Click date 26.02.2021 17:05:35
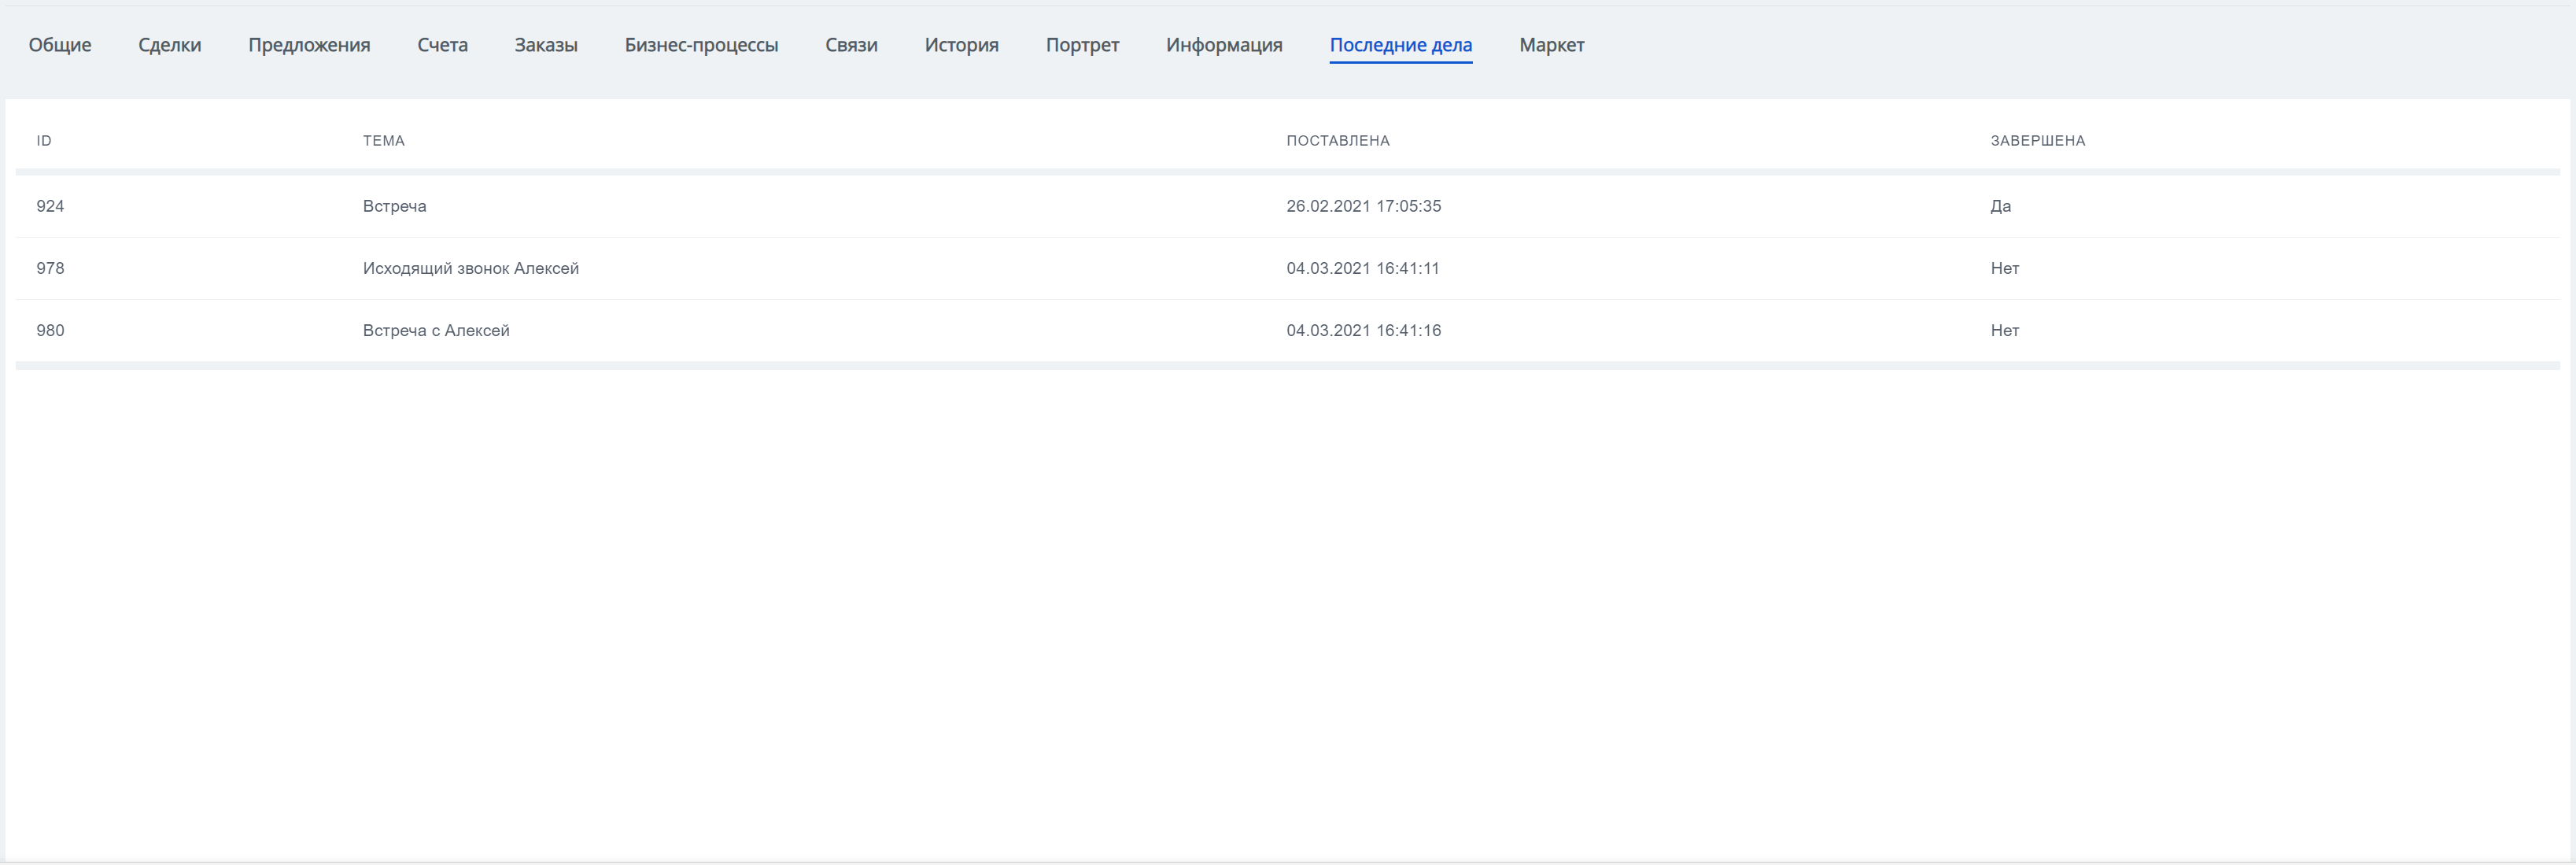This screenshot has width=2576, height=865. pyautogui.click(x=1363, y=206)
